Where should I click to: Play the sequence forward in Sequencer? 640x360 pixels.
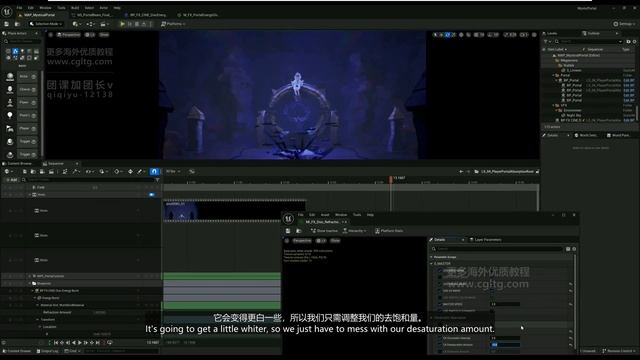(x=80, y=342)
